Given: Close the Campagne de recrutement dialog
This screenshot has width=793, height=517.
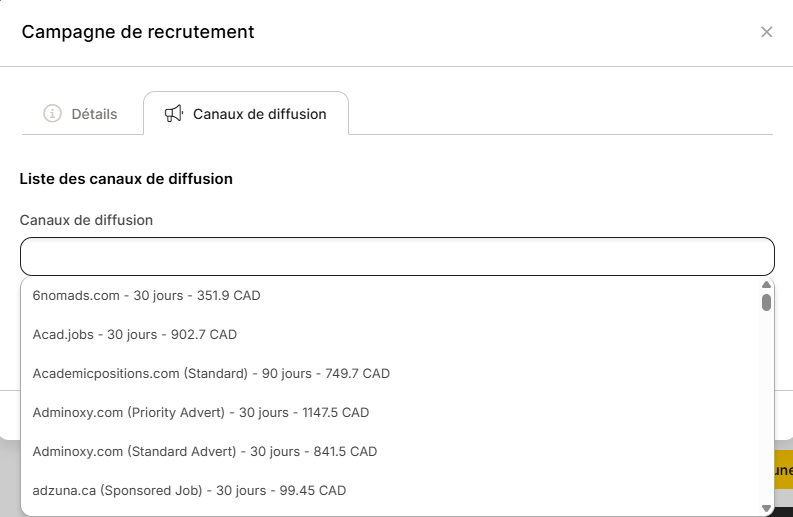Looking at the screenshot, I should point(766,32).
